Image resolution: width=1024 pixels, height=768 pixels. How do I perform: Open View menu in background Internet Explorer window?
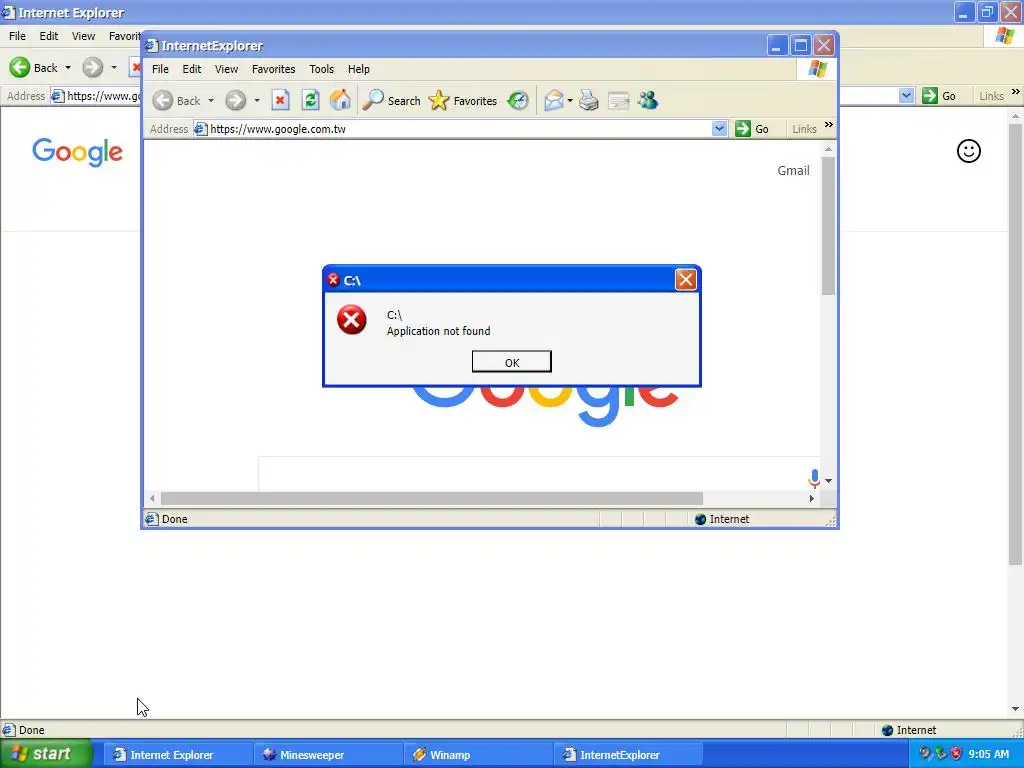tap(83, 36)
